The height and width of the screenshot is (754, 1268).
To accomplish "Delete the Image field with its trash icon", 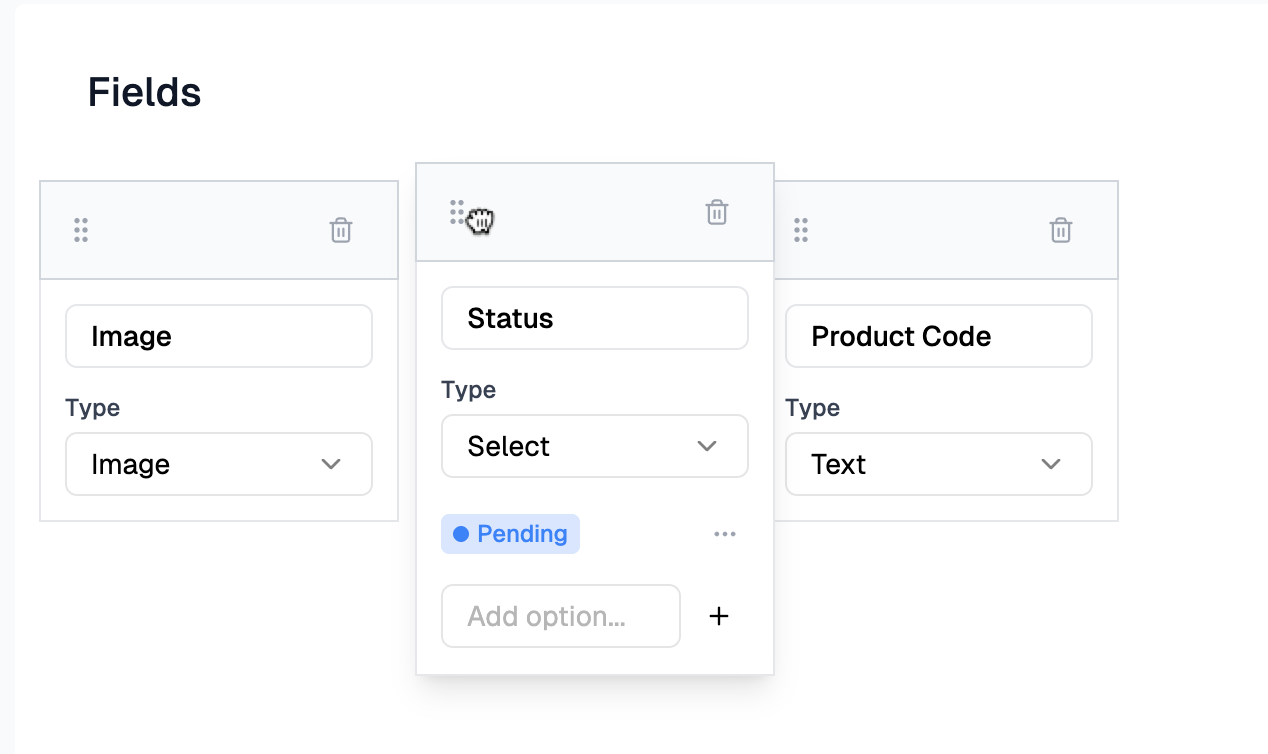I will coord(341,230).
